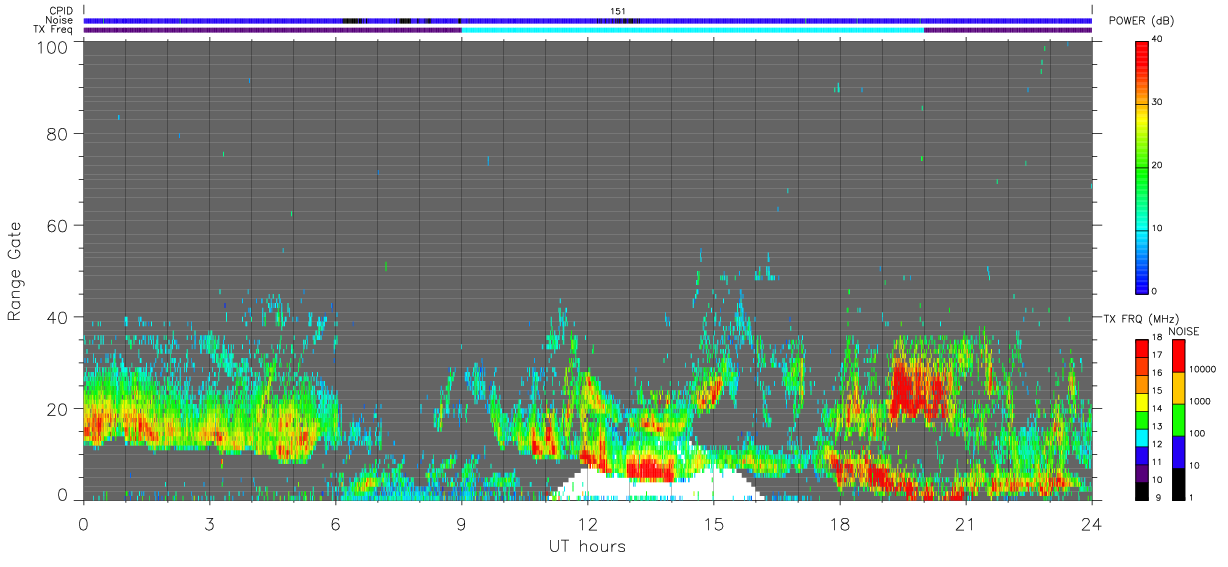Screen dimensions: 1228x567
Task: Click the 100 tick on the Range Gate axis
Action: (x=51, y=46)
